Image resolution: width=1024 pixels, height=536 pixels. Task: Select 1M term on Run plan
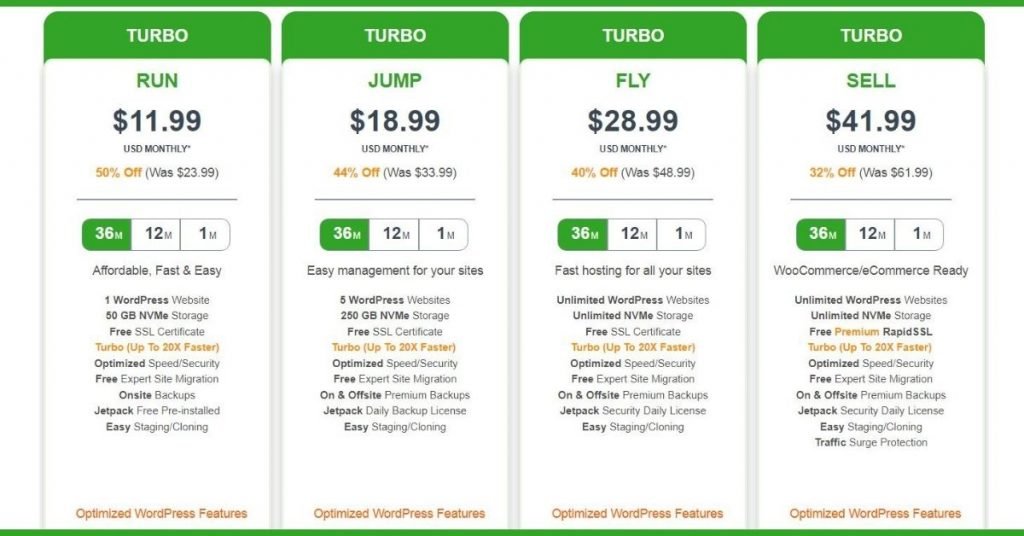(205, 234)
